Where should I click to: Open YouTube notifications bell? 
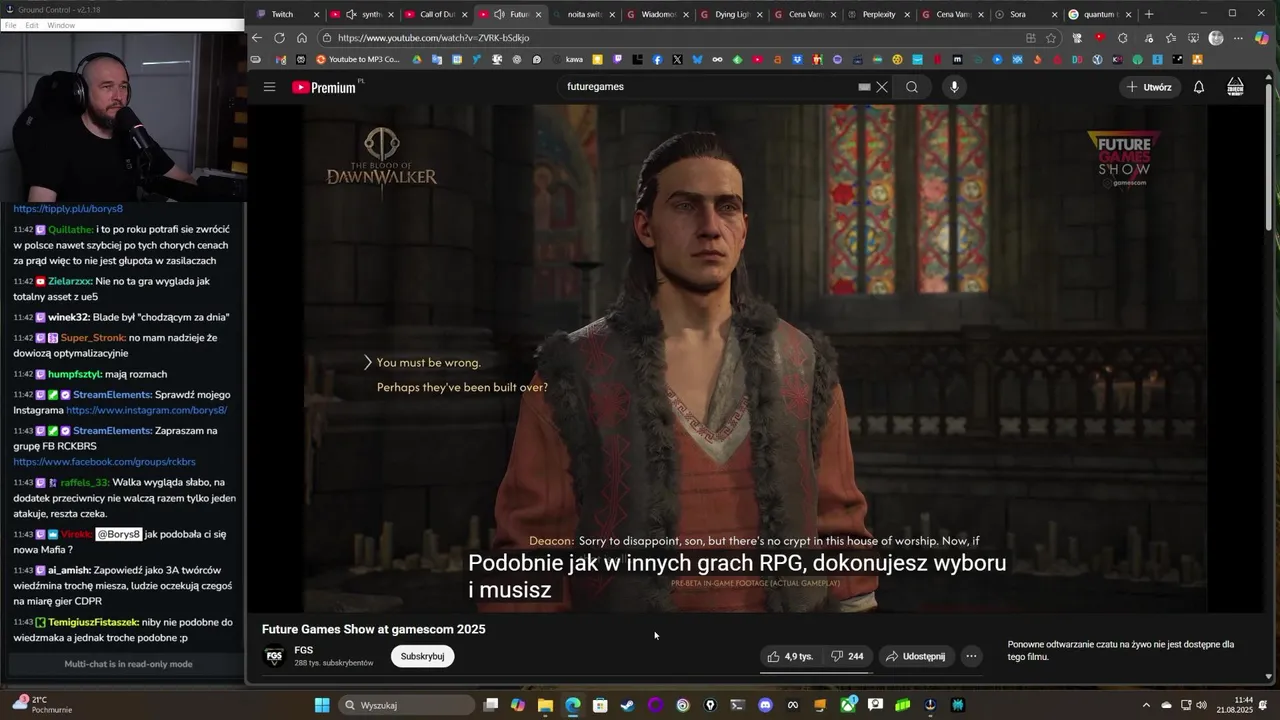[1199, 87]
